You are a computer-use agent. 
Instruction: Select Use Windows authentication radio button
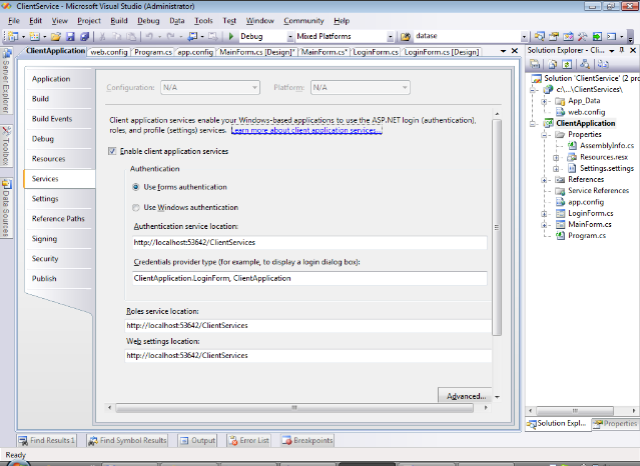click(x=136, y=207)
